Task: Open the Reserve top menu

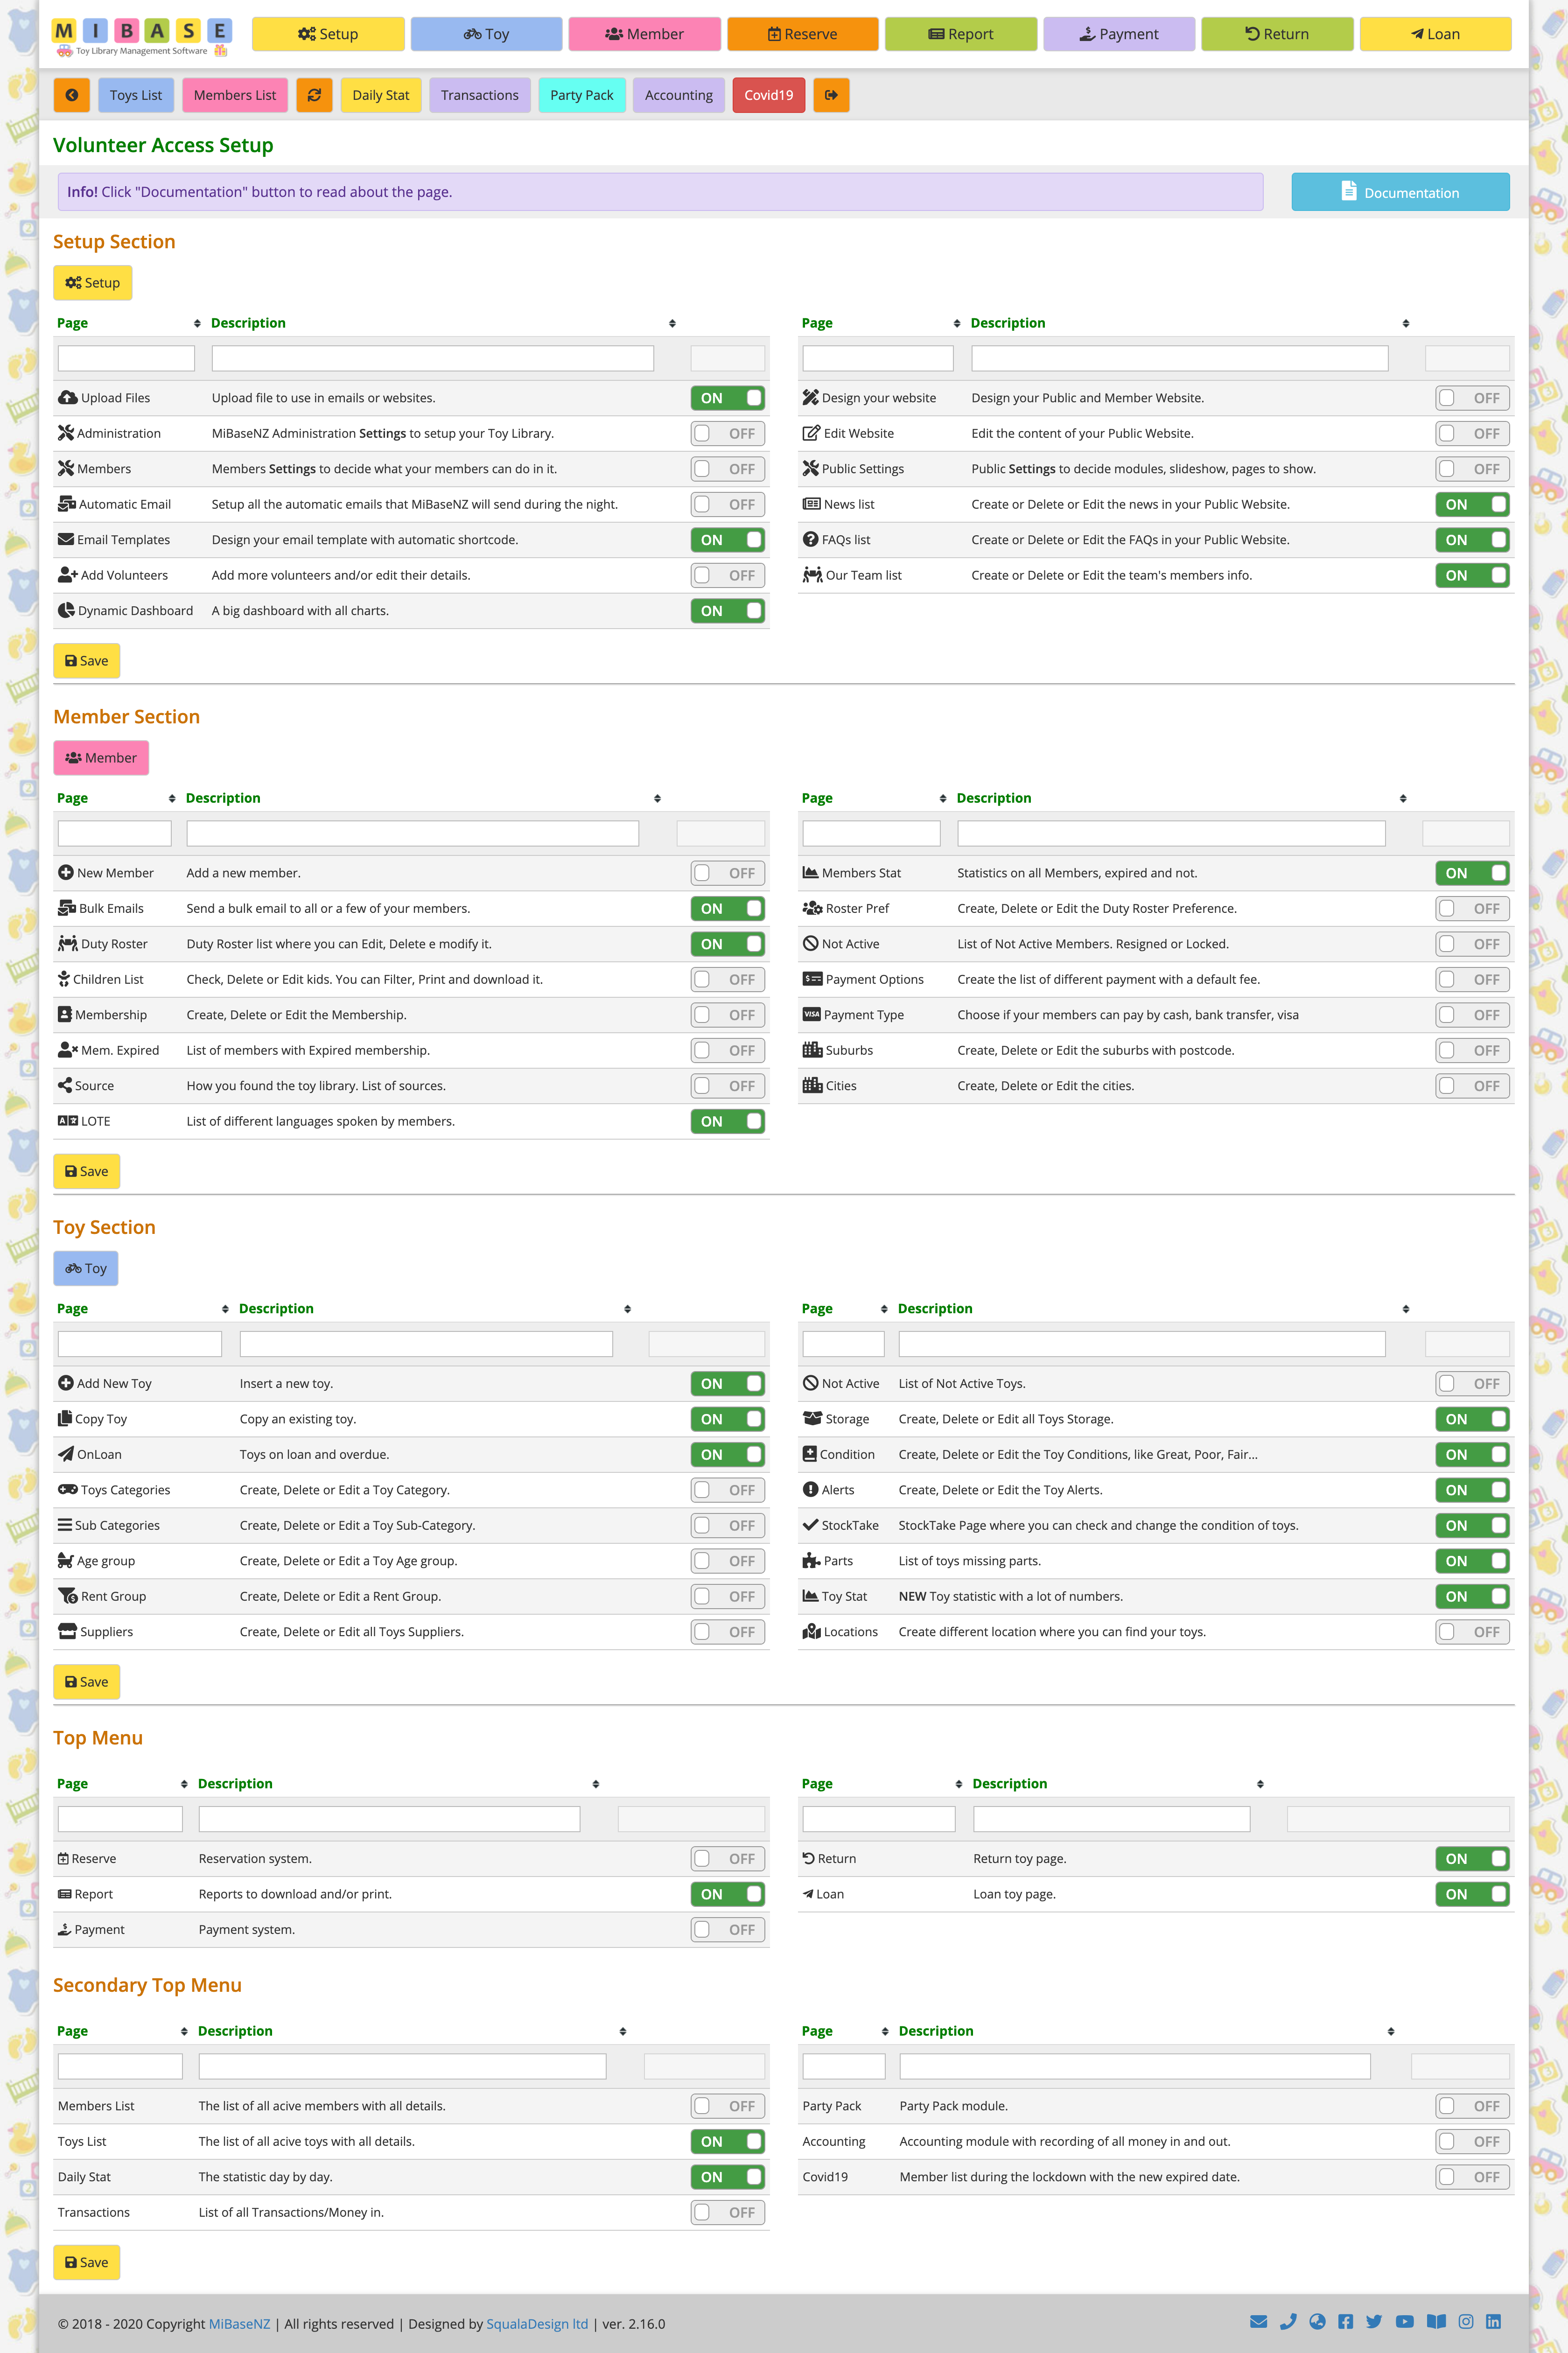Action: [x=803, y=34]
